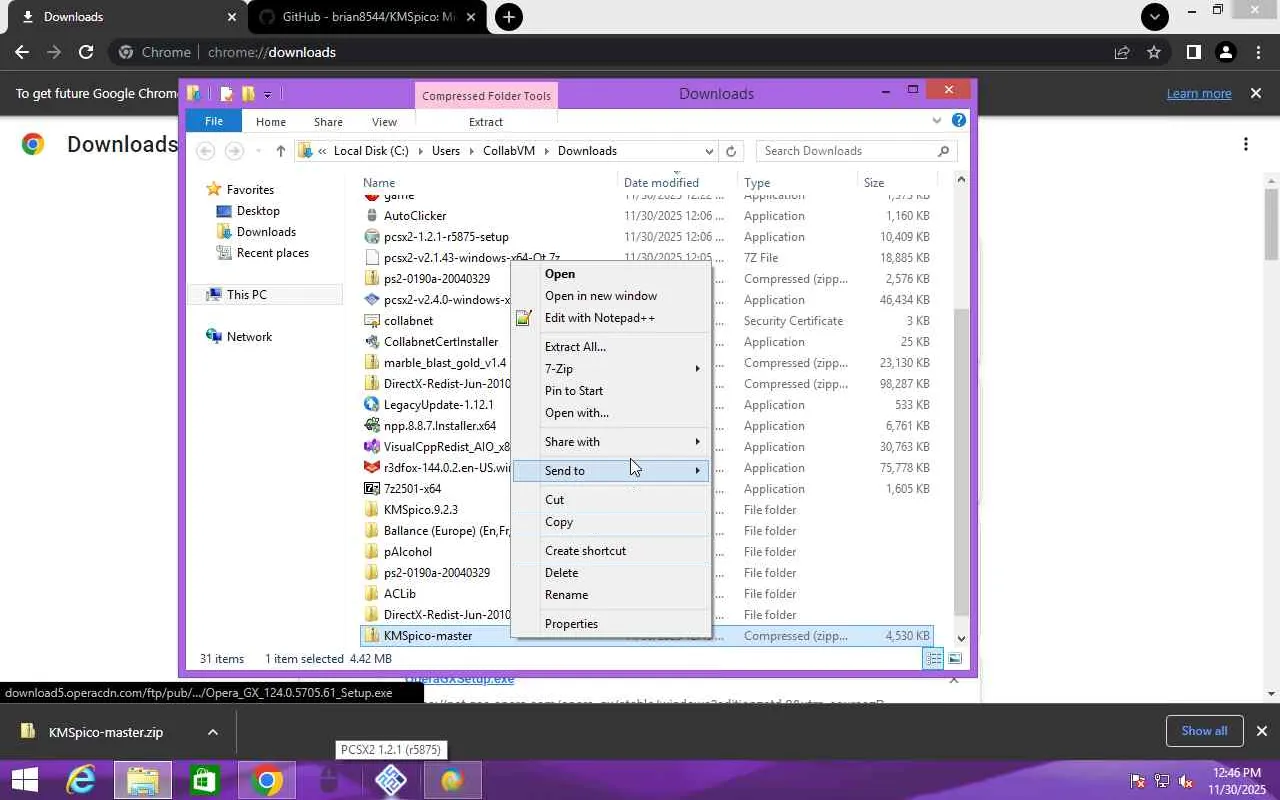Open the Explorer View ribbon tab

[x=384, y=122]
